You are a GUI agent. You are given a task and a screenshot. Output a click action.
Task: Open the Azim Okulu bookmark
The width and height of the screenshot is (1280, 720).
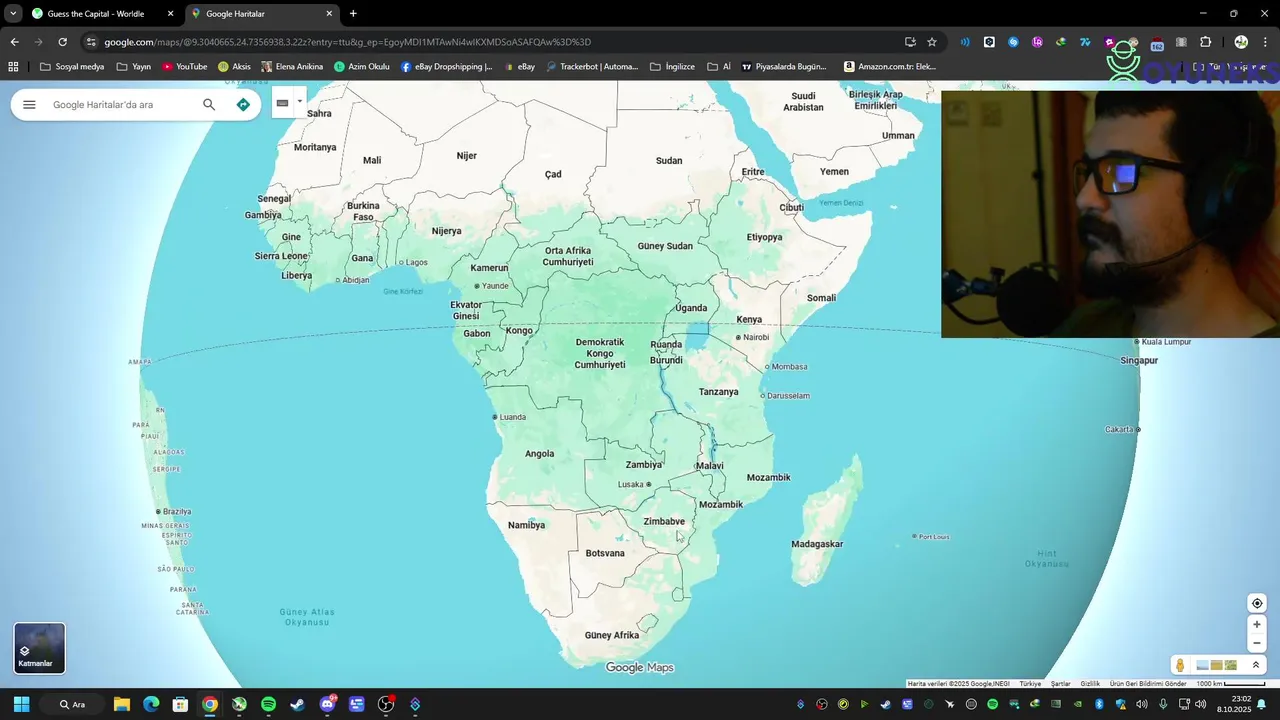tap(362, 67)
